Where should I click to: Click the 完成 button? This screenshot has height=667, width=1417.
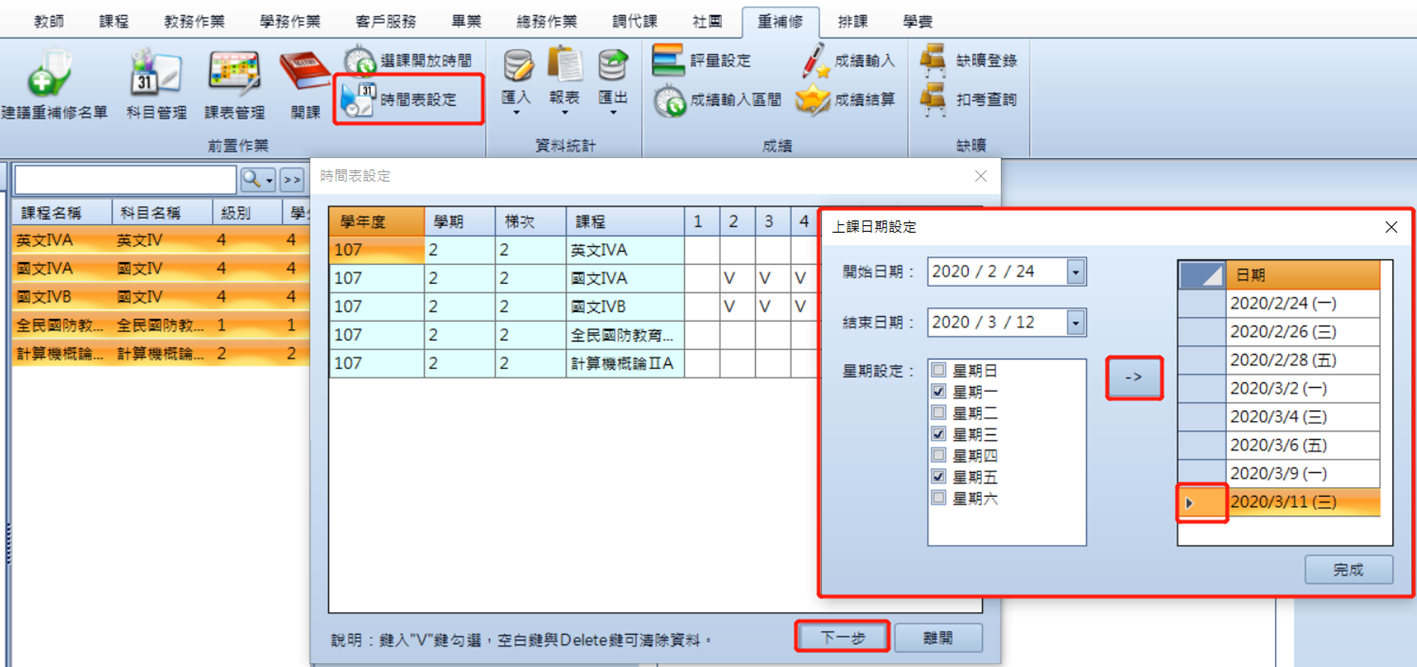(x=1348, y=570)
